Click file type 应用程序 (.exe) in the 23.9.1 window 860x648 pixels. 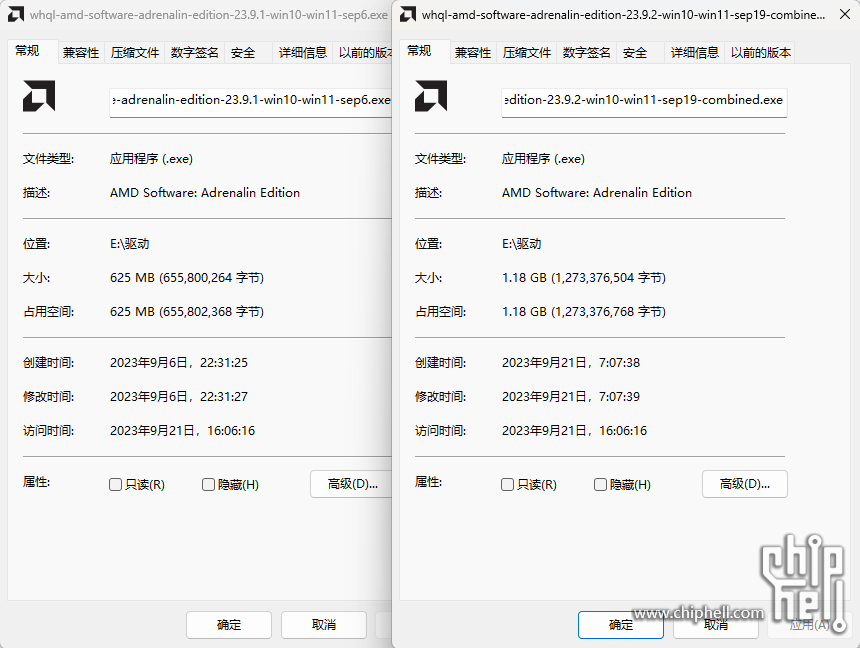tap(151, 159)
